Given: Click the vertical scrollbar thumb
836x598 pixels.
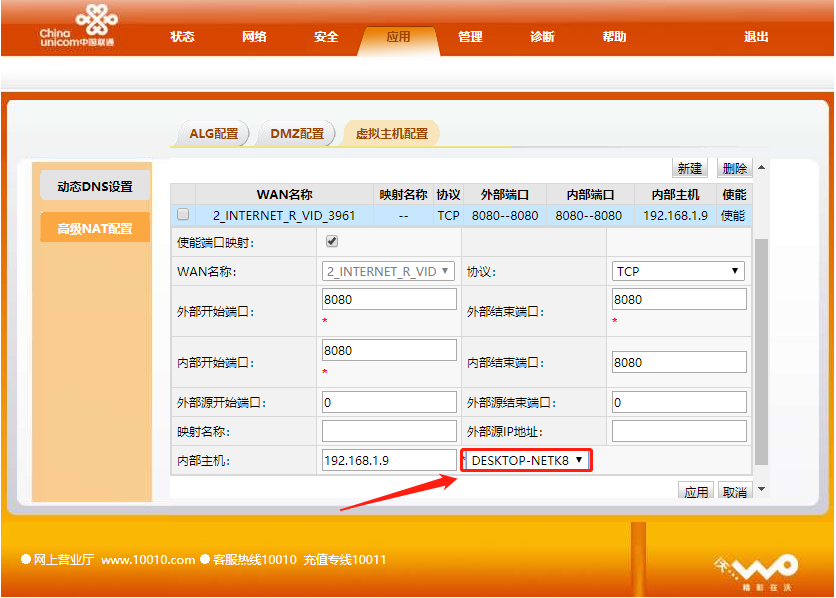Looking at the screenshot, I should (x=761, y=352).
